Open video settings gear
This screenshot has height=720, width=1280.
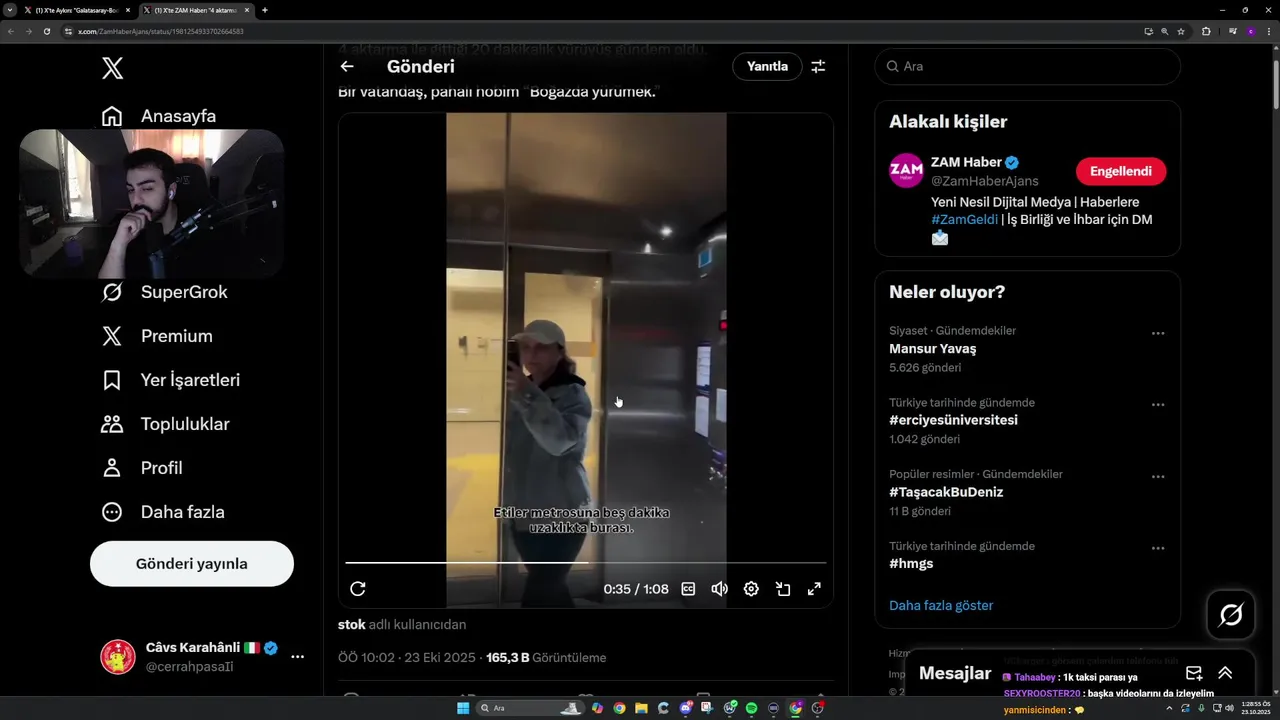coord(751,589)
